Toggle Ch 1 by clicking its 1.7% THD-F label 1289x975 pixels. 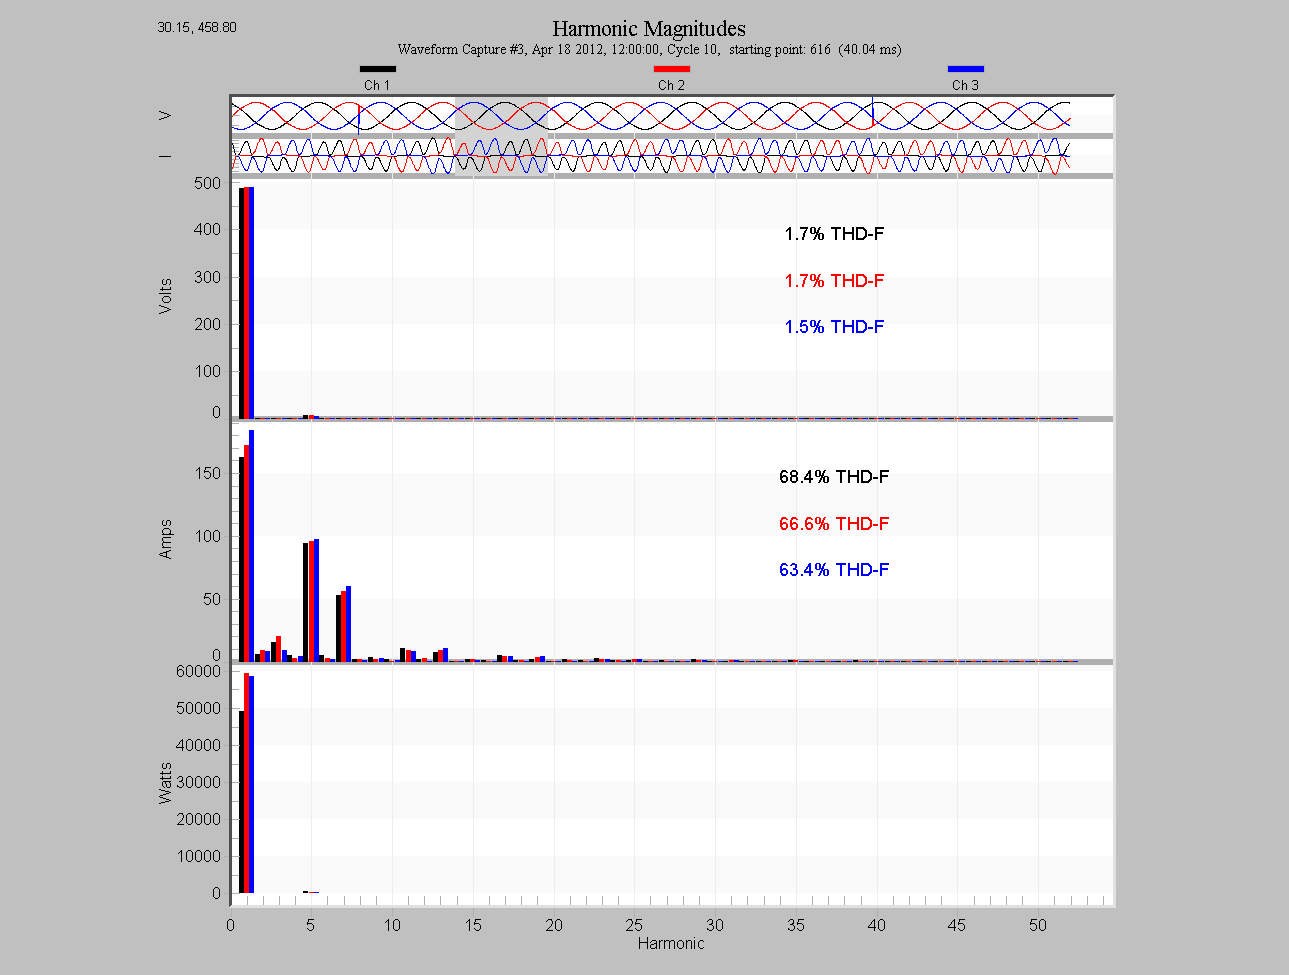834,234
